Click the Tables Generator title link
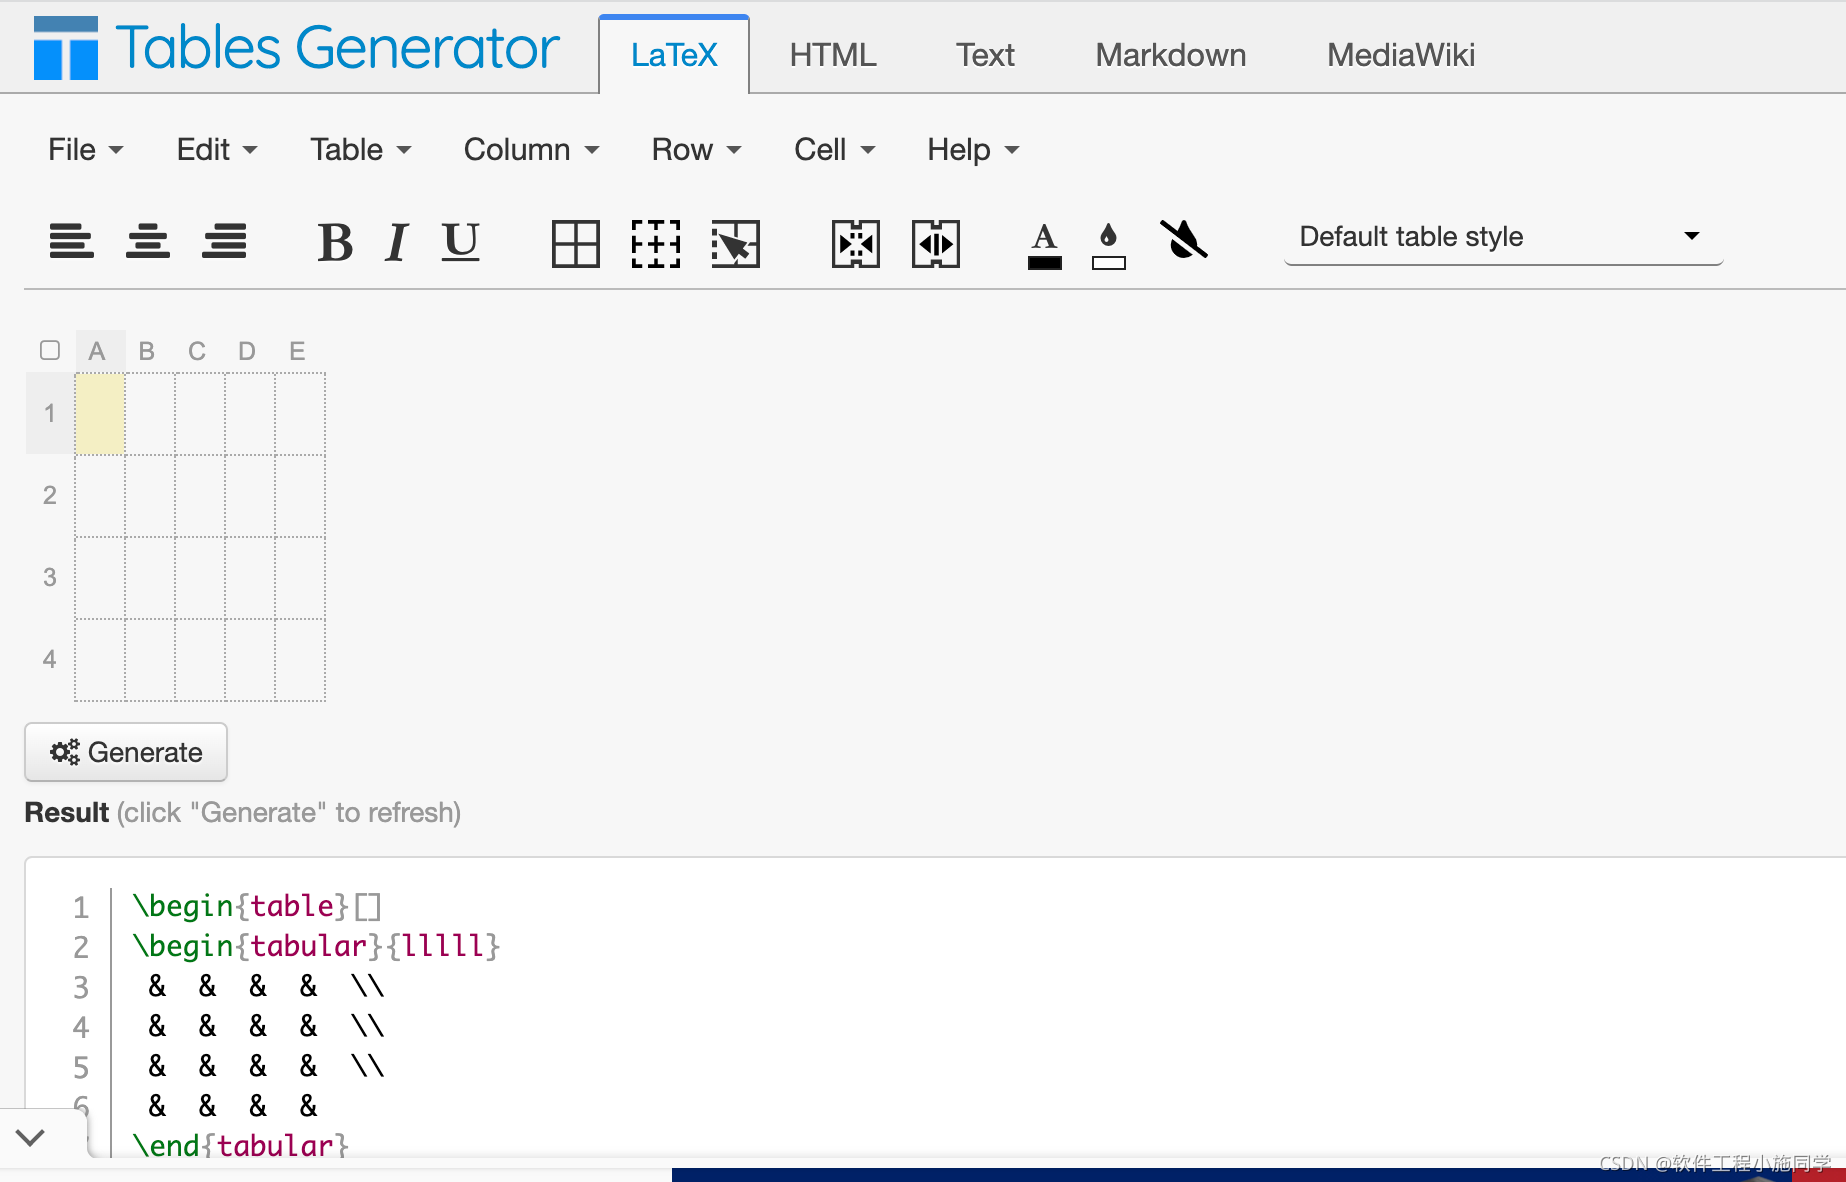Image resolution: width=1846 pixels, height=1182 pixels. (338, 48)
